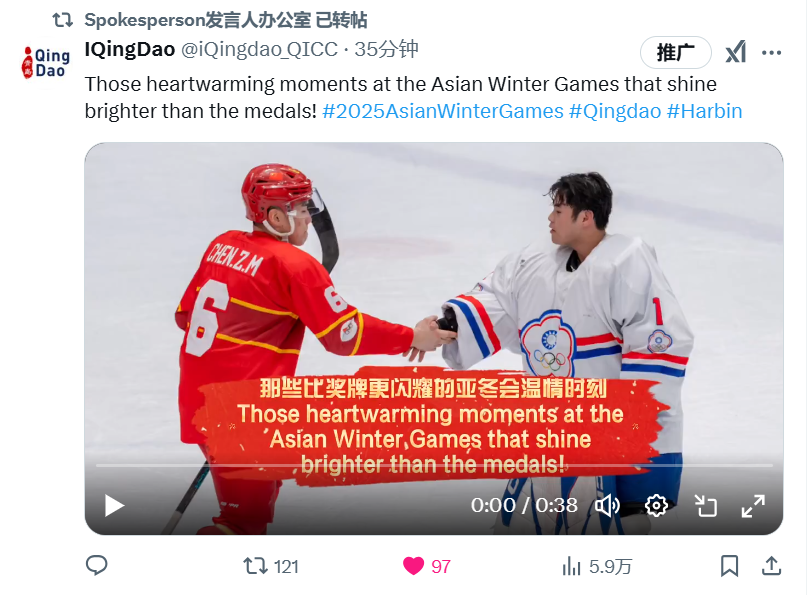Expand video to fullscreen

(x=753, y=505)
